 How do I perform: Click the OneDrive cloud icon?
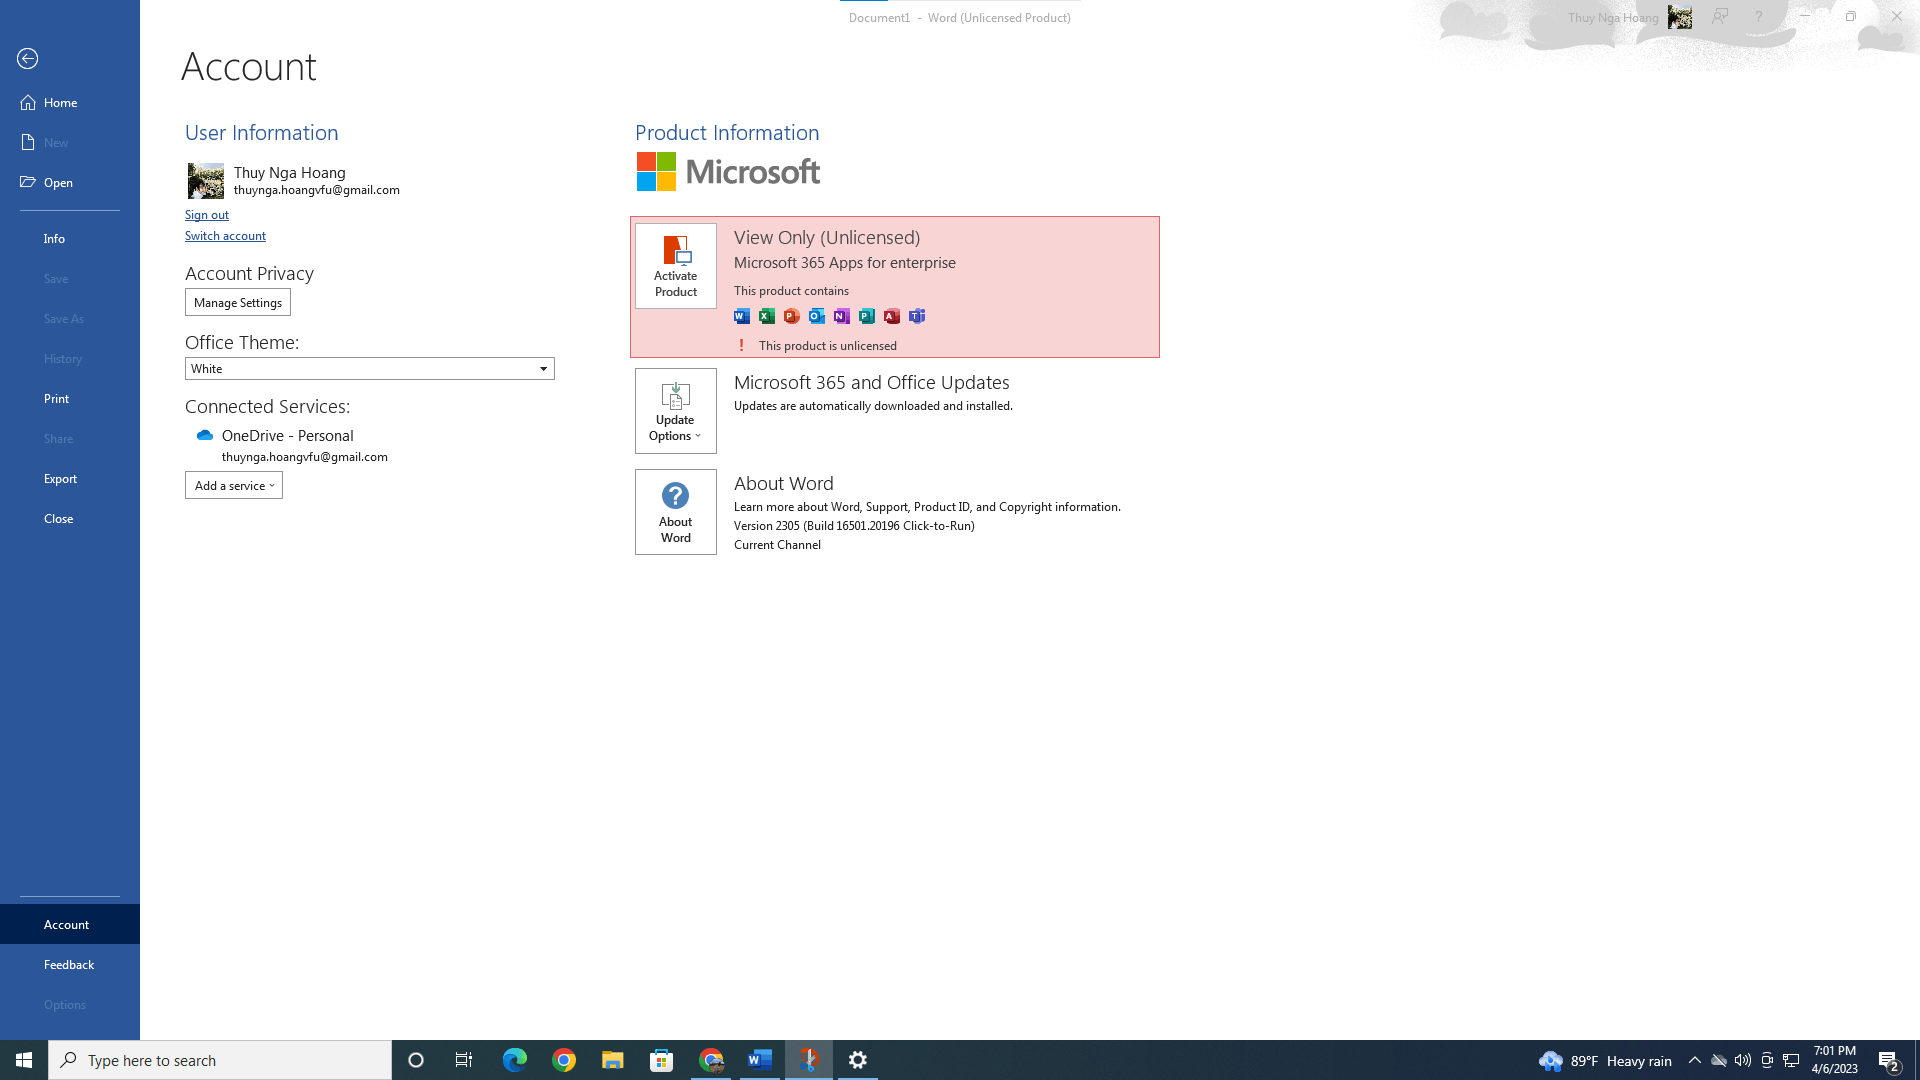[205, 436]
